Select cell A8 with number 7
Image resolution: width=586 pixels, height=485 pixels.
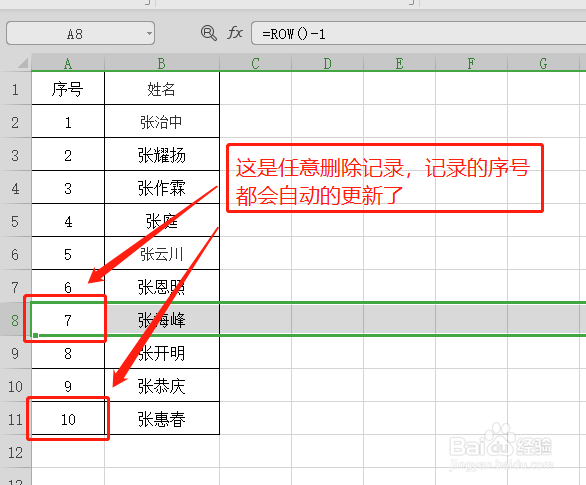68,320
